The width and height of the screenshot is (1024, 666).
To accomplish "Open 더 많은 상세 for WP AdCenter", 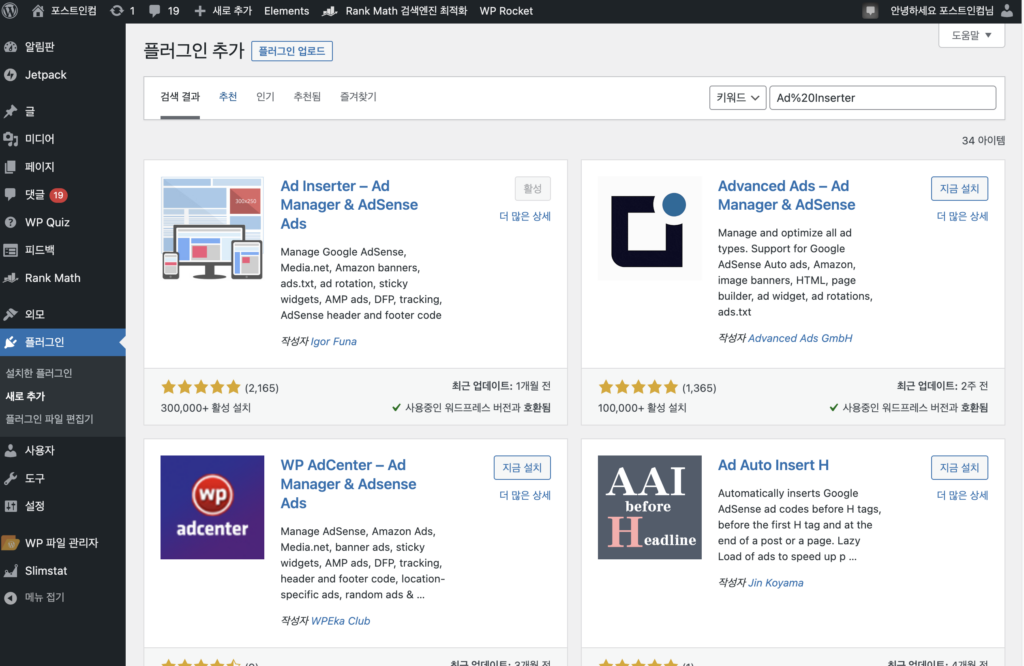I will tap(525, 496).
